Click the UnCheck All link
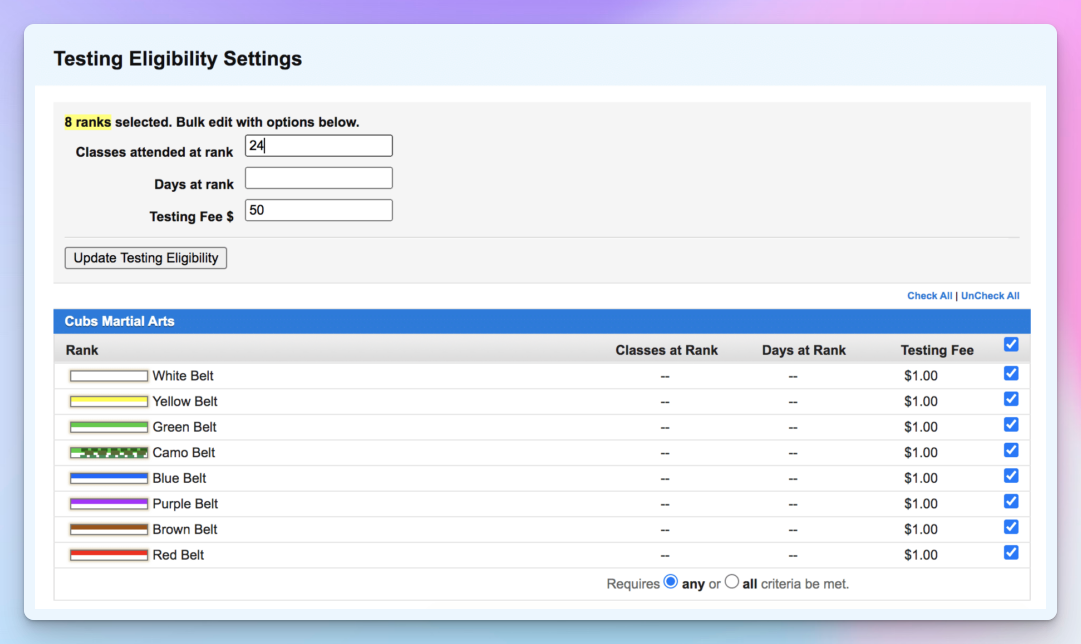1081x644 pixels. [990, 296]
